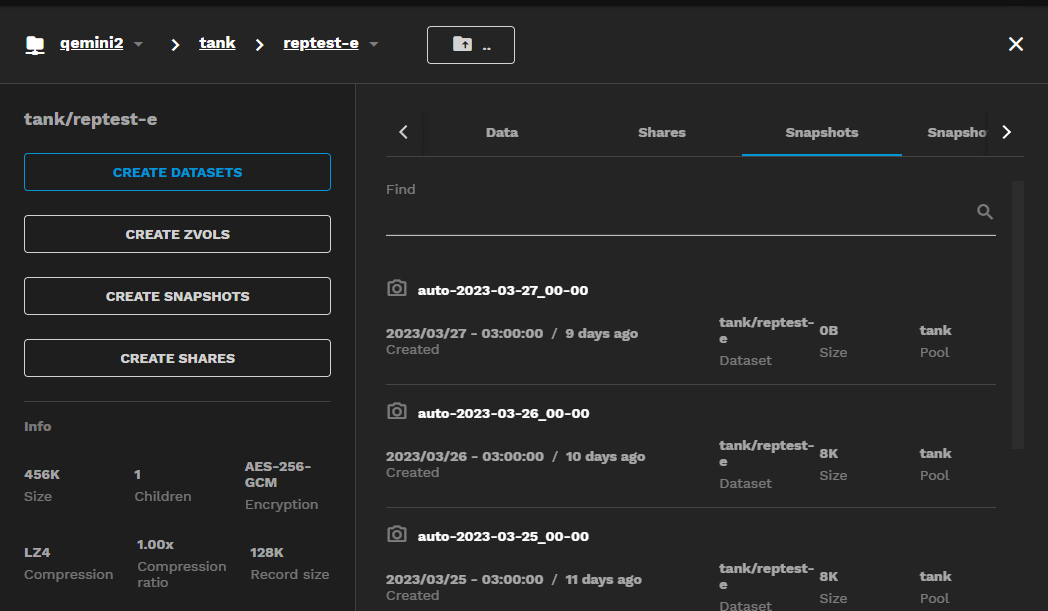
Task: Switch to the Shares tab
Action: [x=661, y=132]
